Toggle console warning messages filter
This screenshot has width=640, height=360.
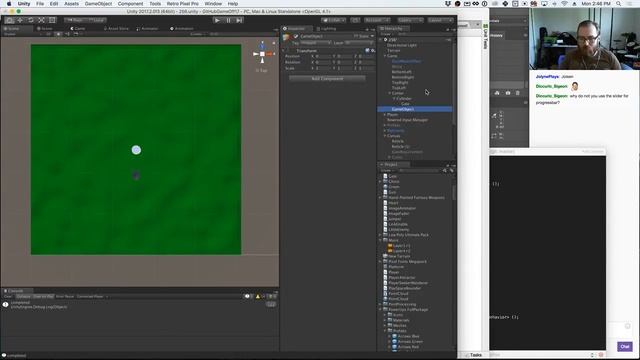point(260,296)
